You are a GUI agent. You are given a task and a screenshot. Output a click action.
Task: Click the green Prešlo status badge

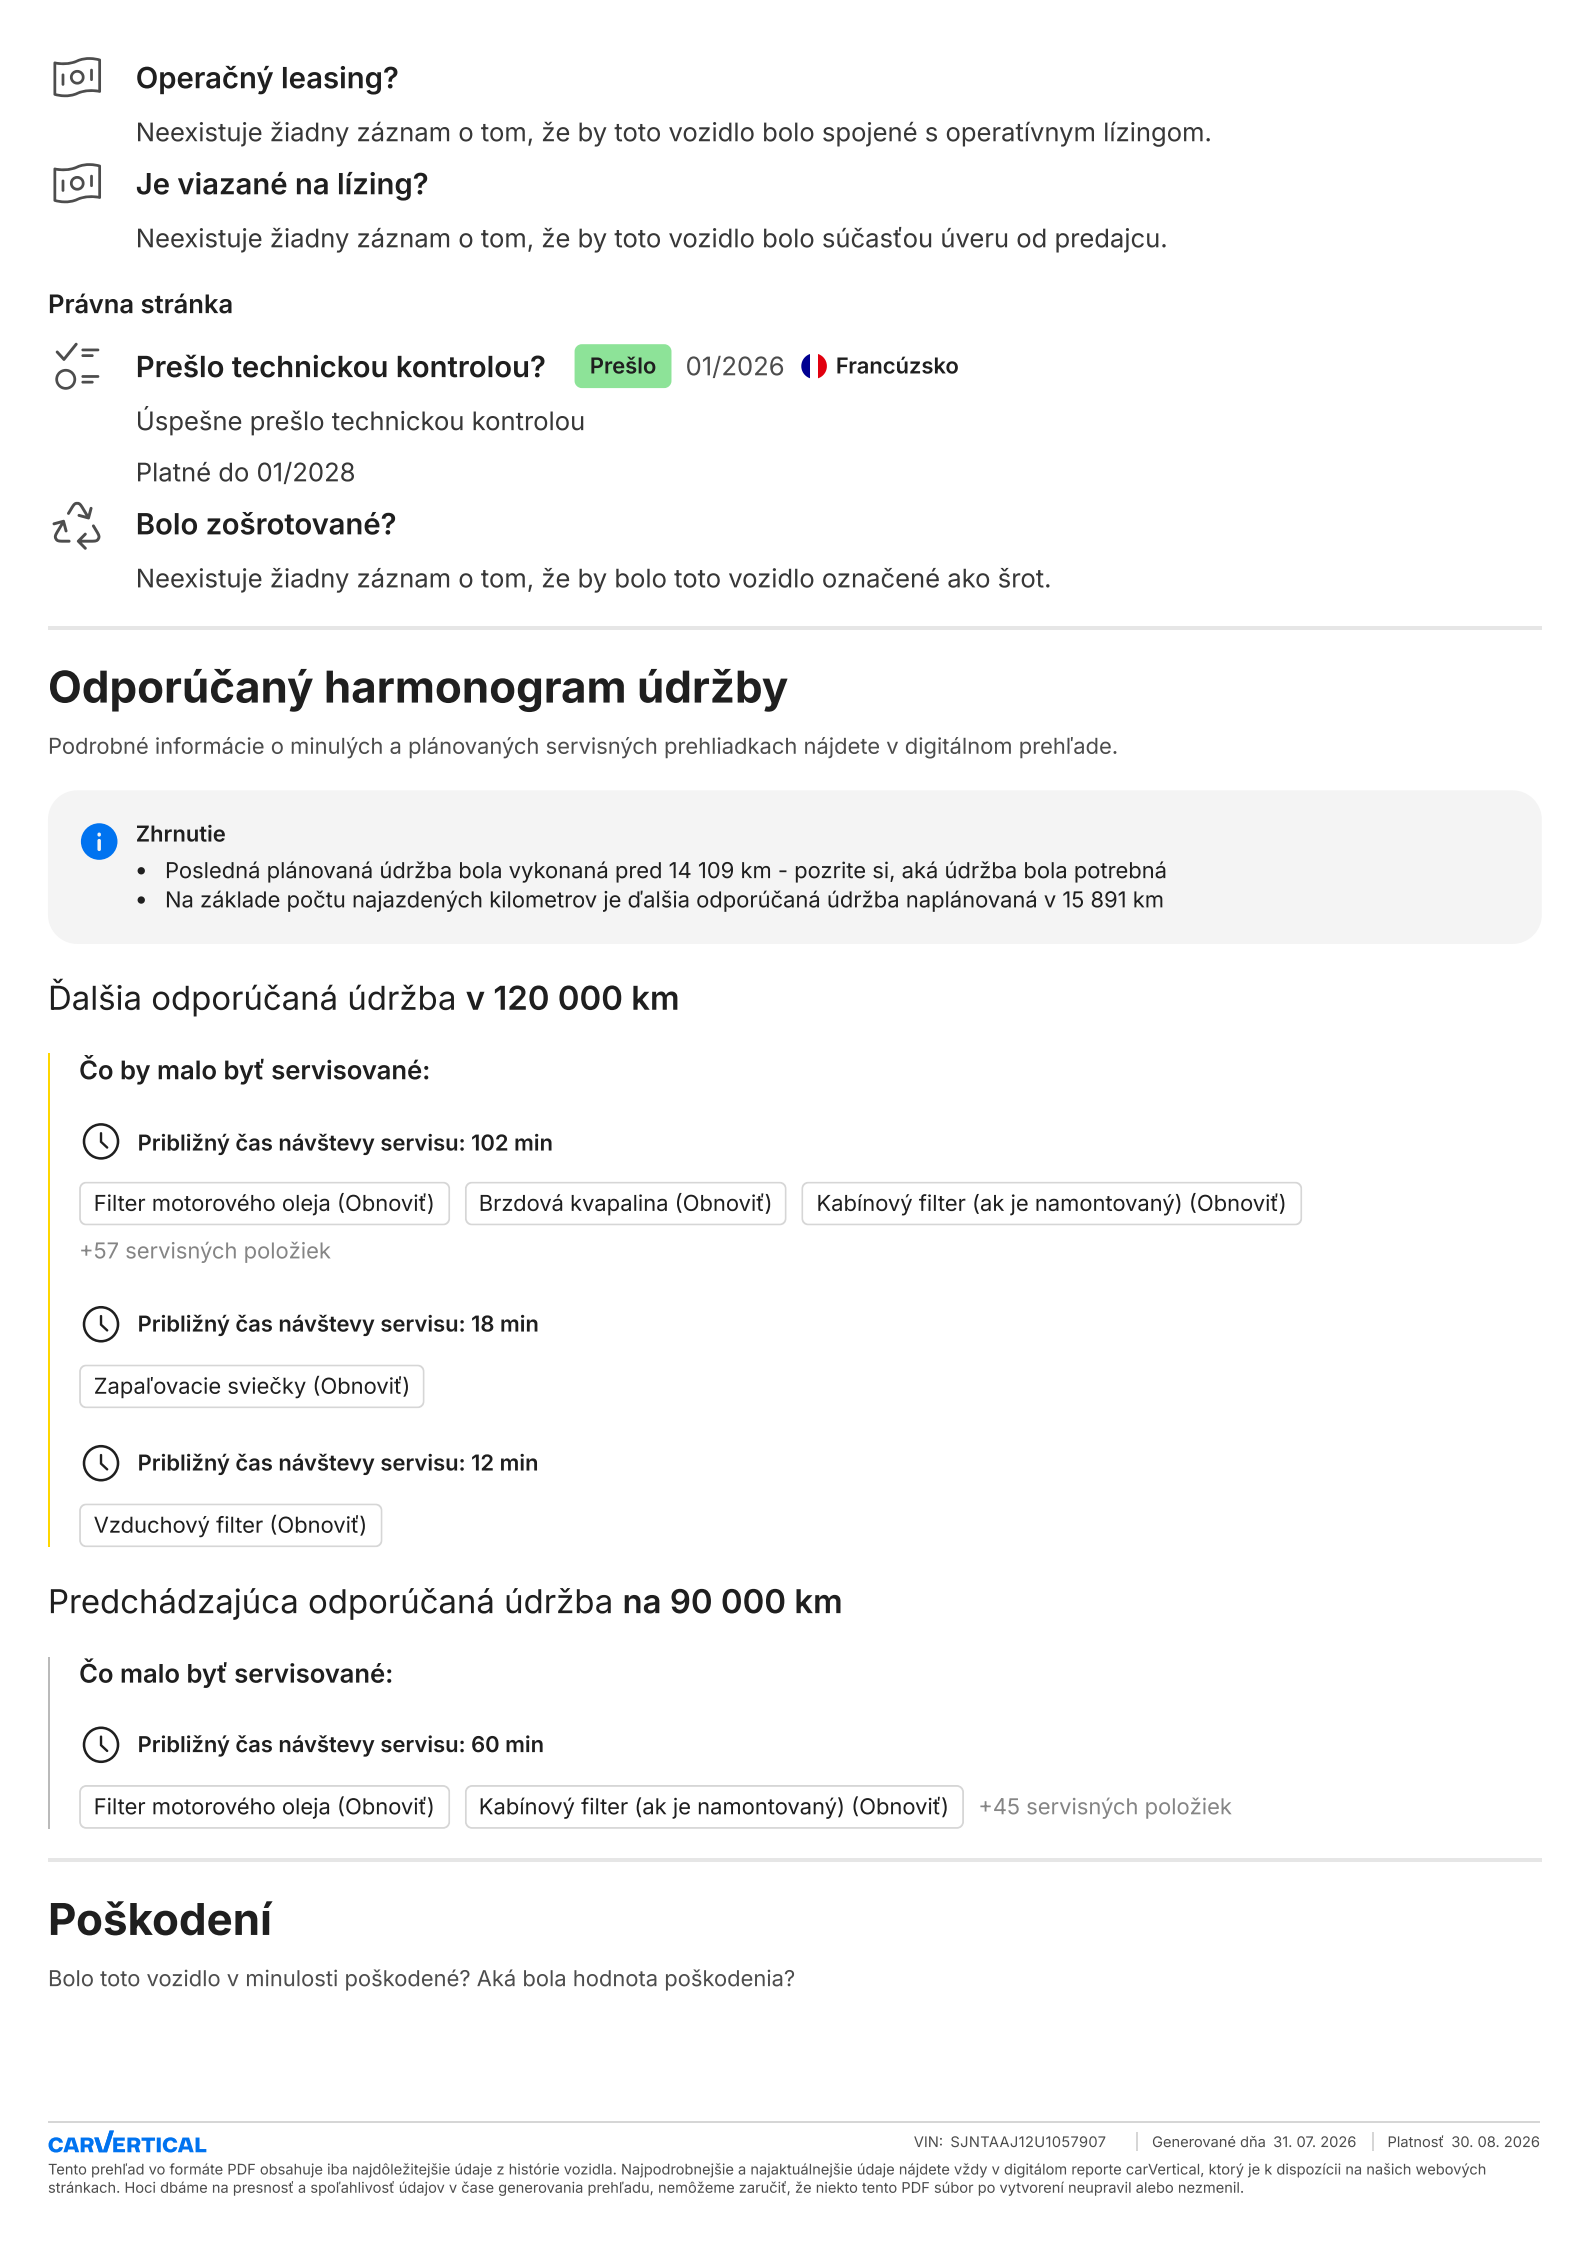point(622,366)
